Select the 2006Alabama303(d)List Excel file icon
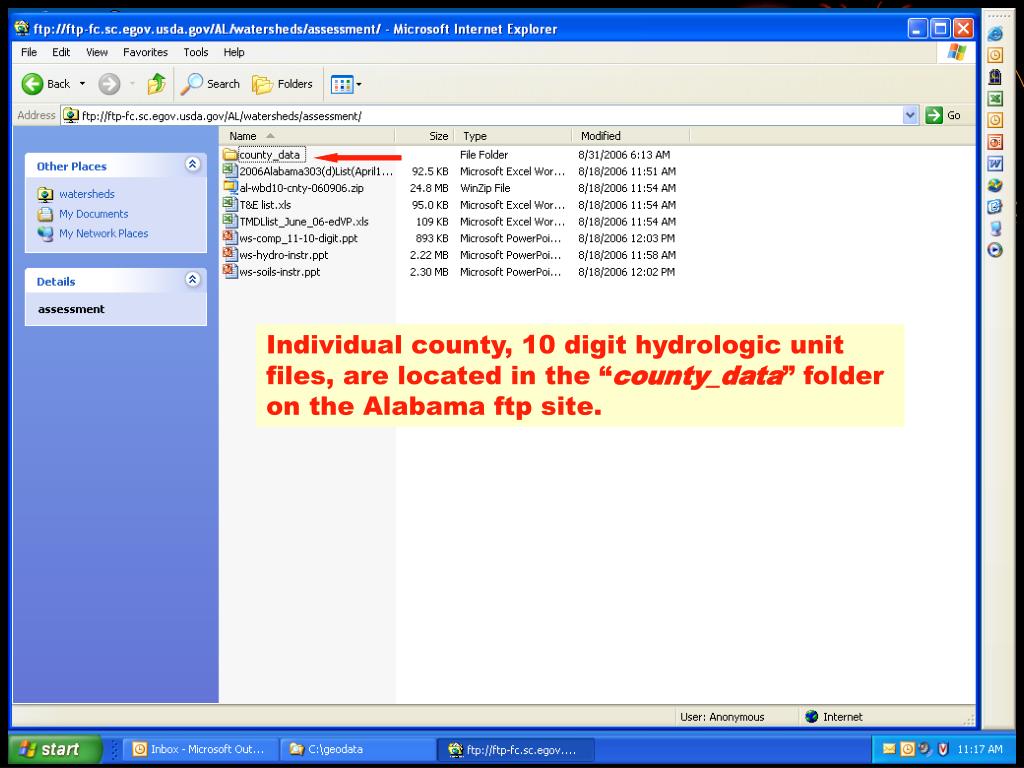 (229, 171)
